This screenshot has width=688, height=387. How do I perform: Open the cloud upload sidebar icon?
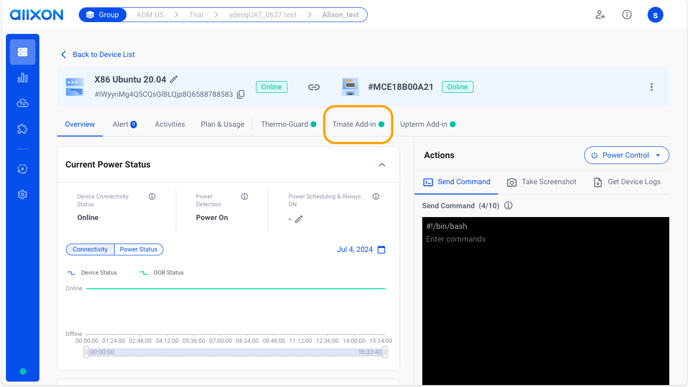pos(22,103)
